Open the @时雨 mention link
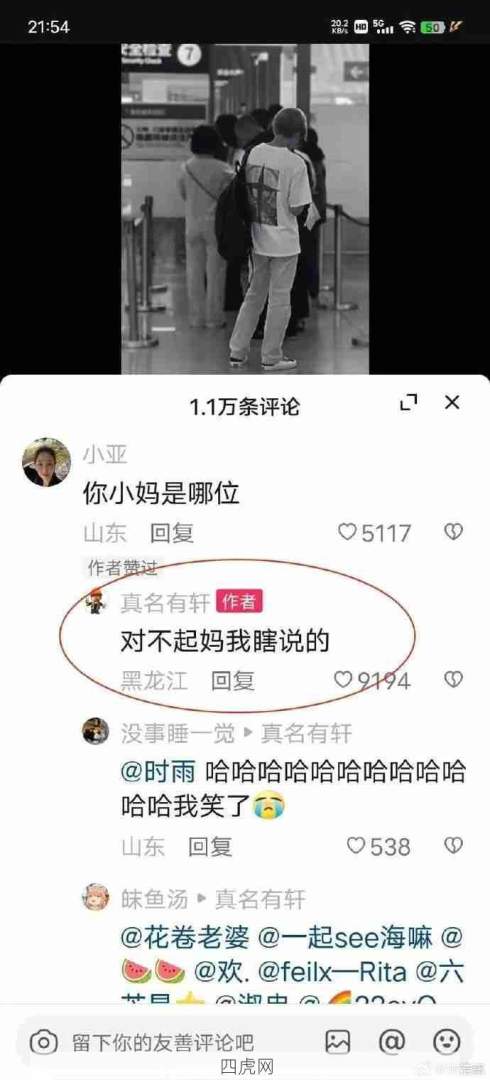 pos(159,771)
